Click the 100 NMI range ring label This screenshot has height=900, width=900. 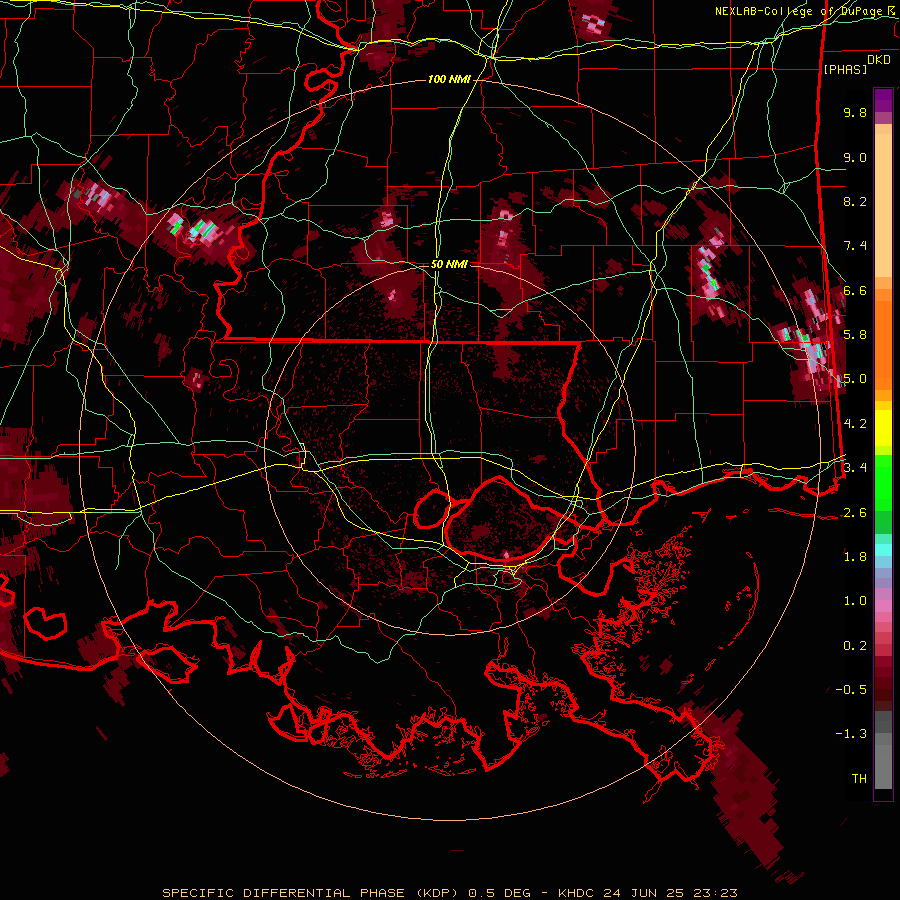pyautogui.click(x=449, y=79)
